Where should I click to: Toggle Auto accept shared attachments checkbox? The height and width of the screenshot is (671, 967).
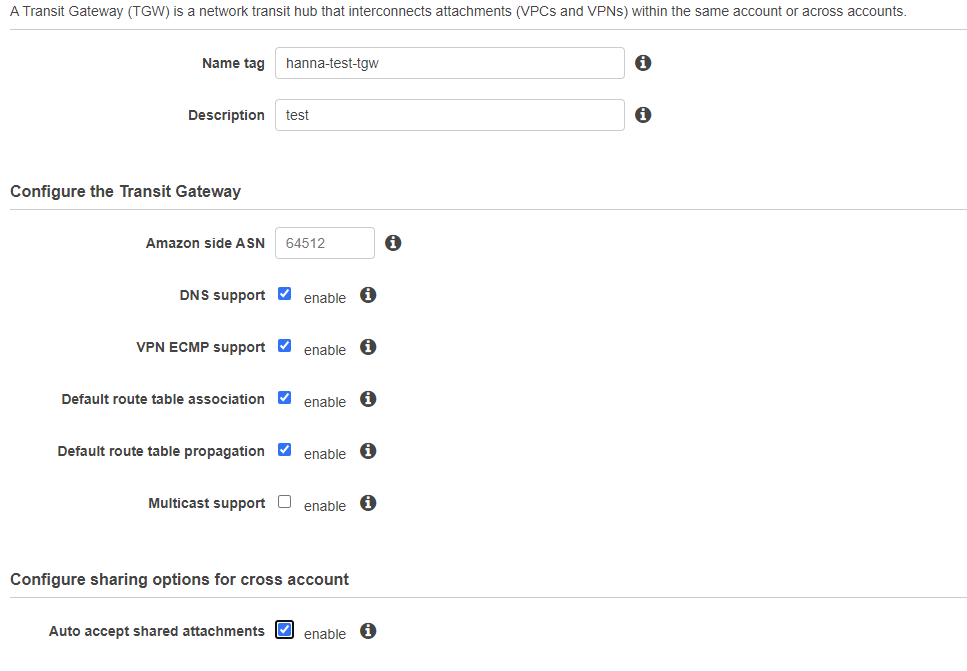pos(284,630)
